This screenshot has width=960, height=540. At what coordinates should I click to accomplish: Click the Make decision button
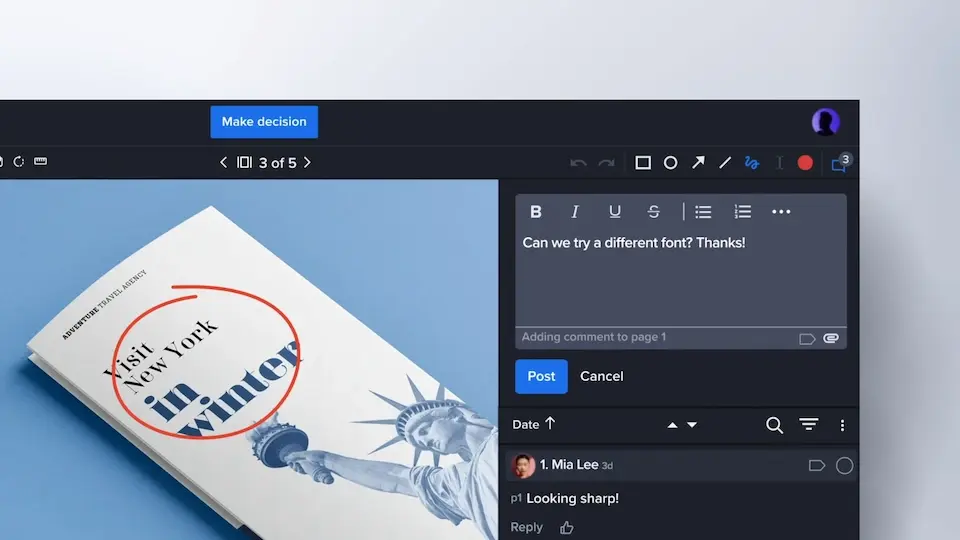click(264, 122)
